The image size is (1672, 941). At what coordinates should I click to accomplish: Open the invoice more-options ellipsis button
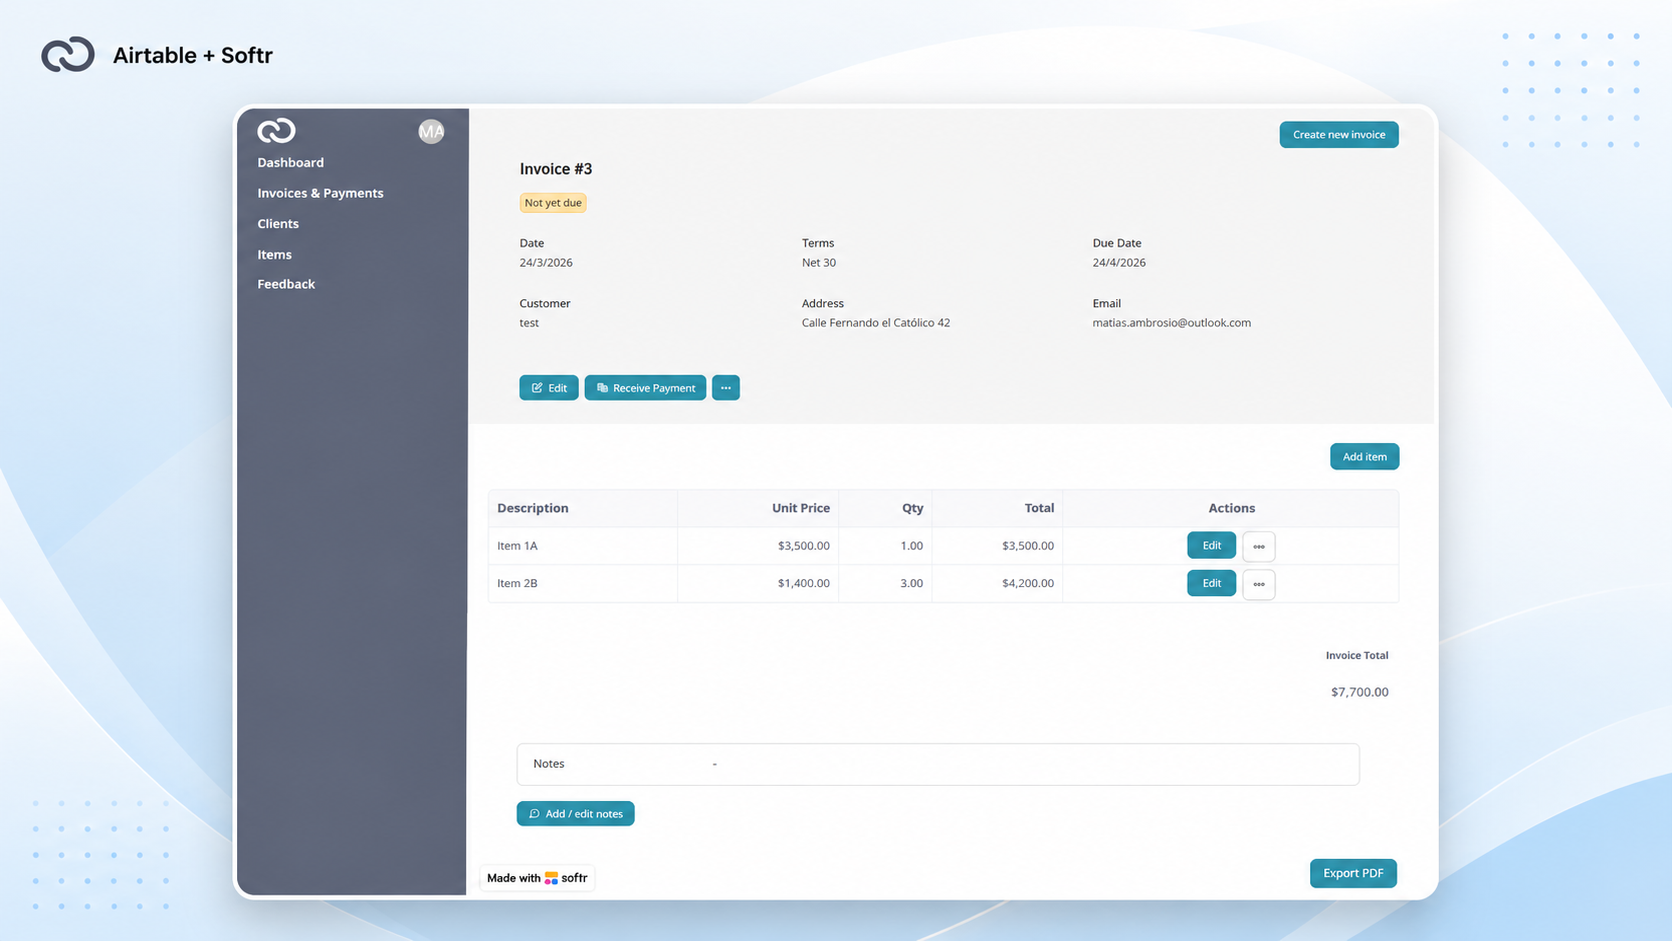tap(726, 388)
